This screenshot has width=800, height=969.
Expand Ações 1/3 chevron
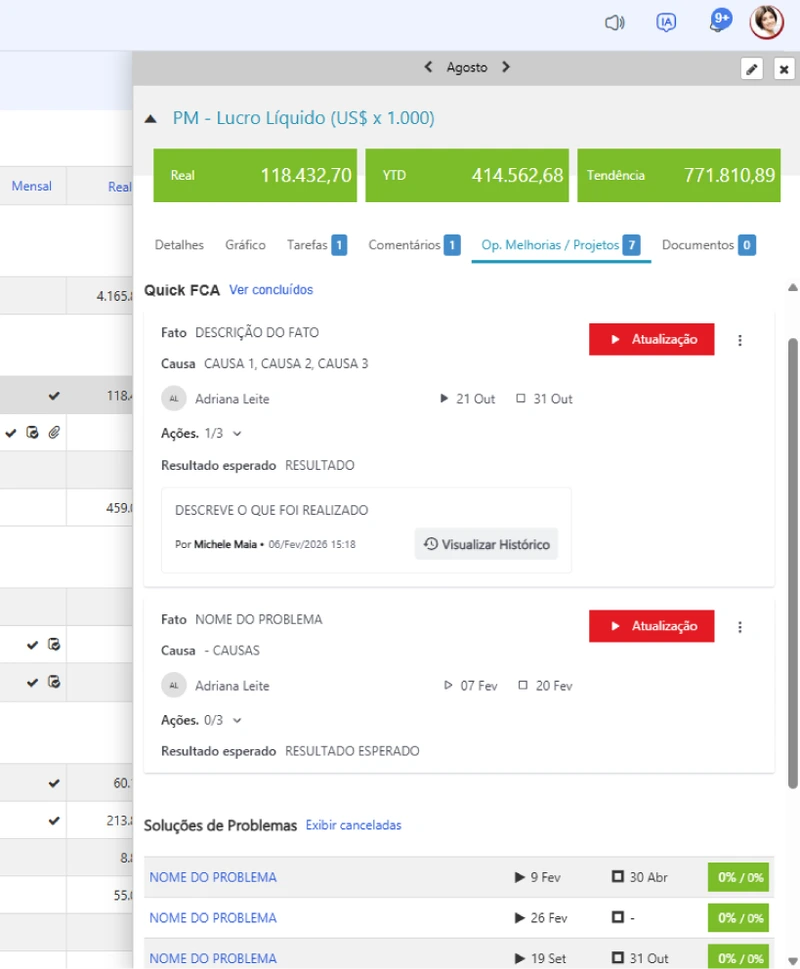click(237, 434)
